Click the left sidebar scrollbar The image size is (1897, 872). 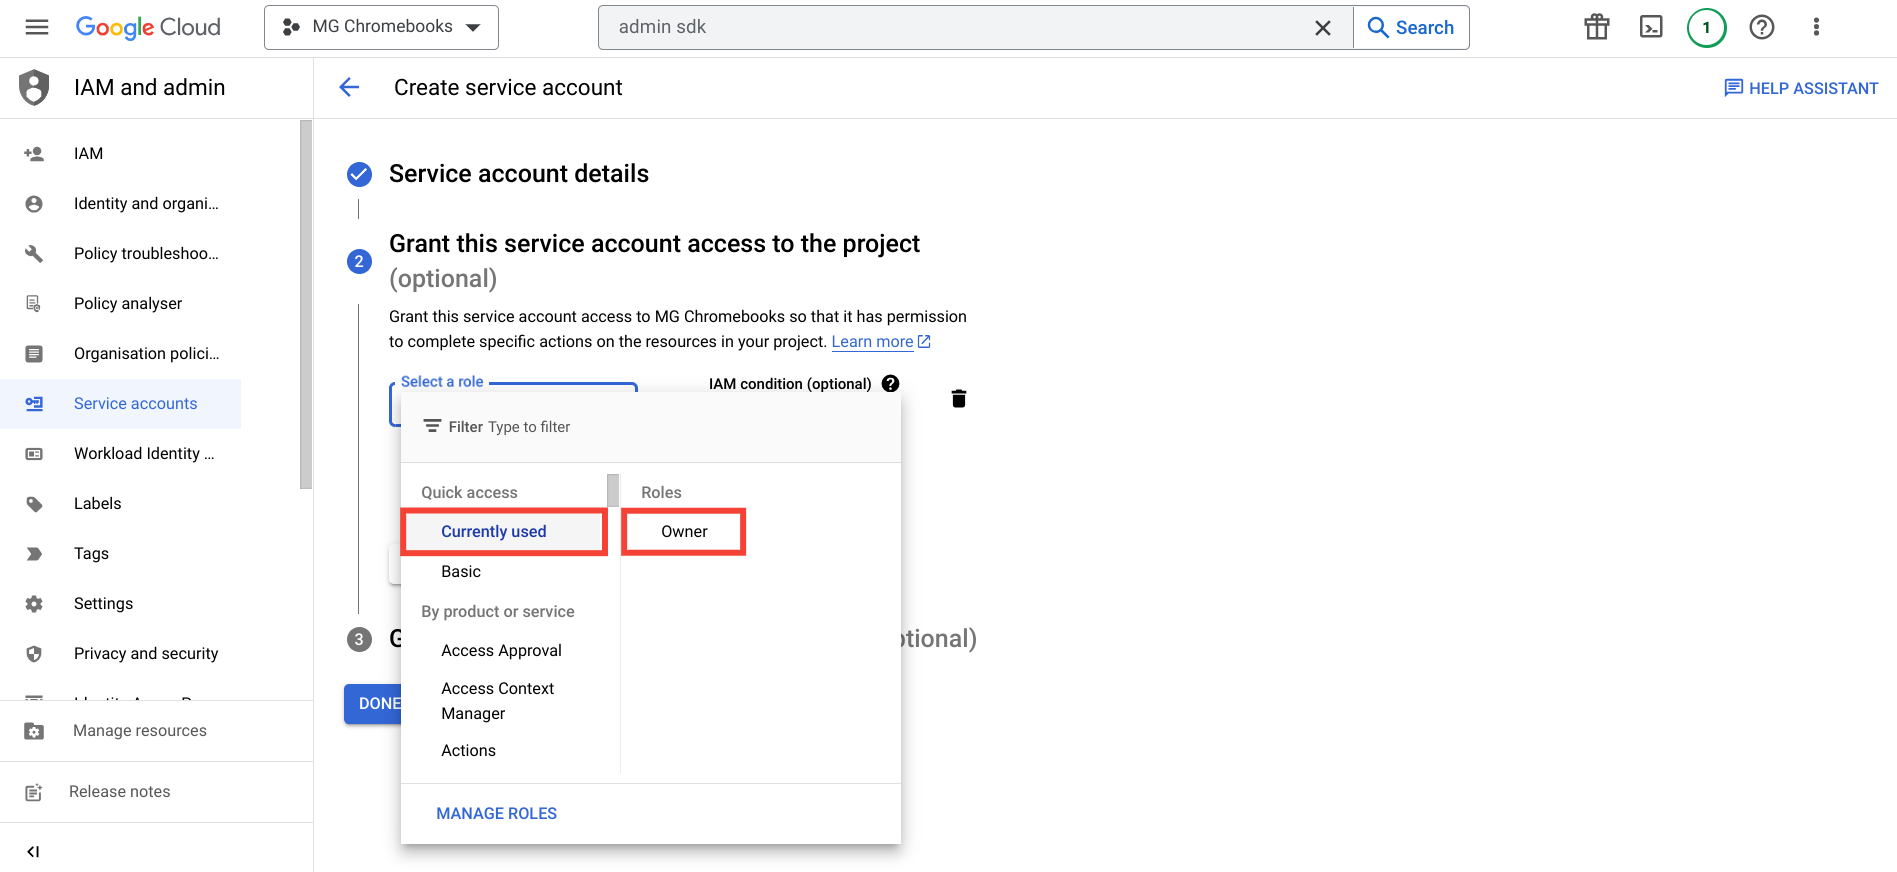point(306,305)
